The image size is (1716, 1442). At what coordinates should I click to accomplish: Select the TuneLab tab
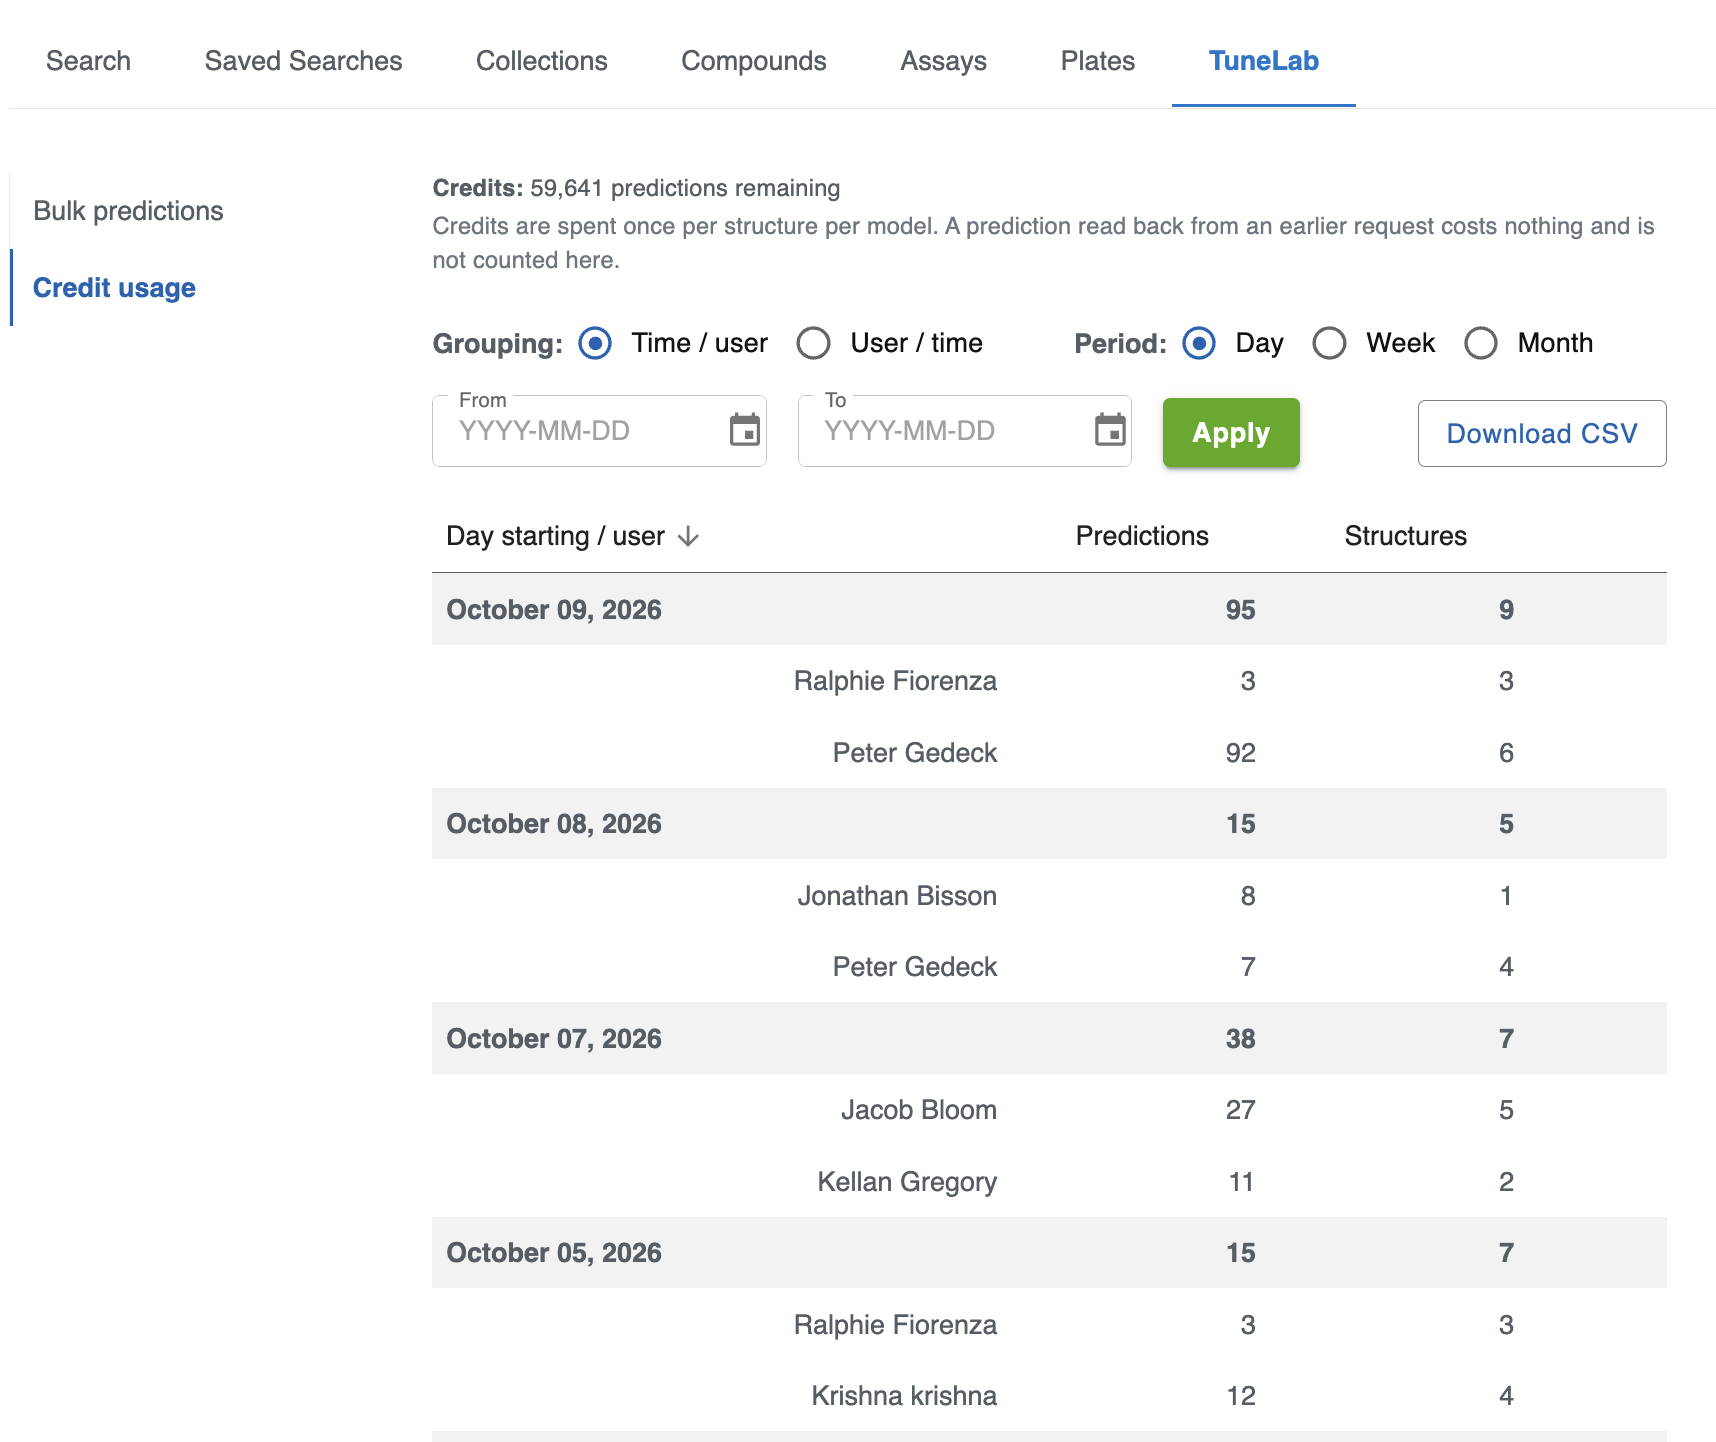1263,61
